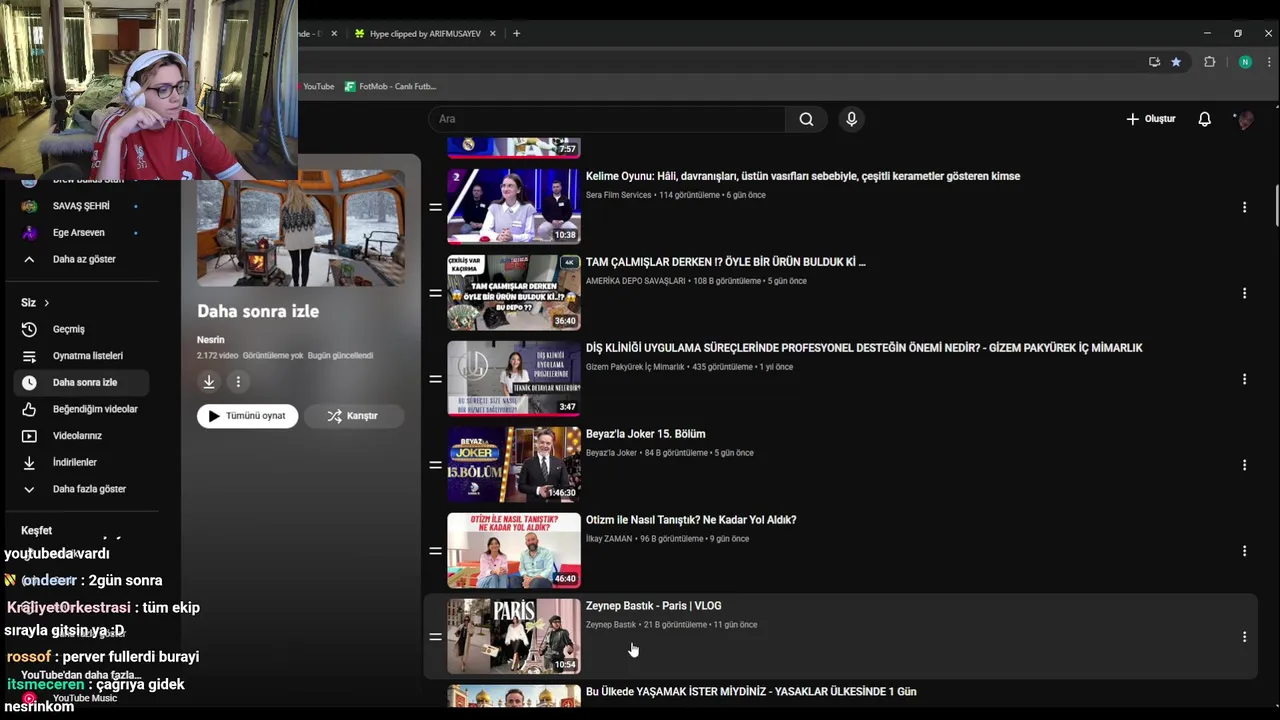1280x720 pixels.
Task: Open the account avatar menu
Action: pos(1245,119)
